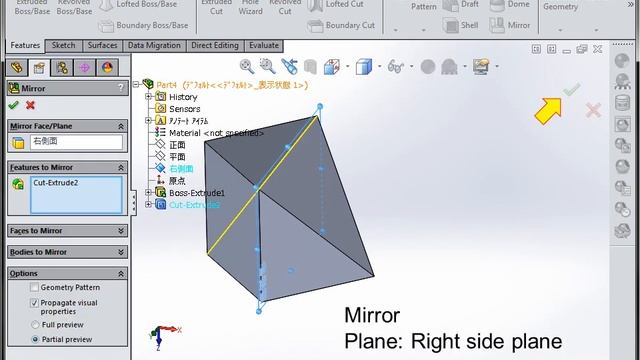Click the Display Style cube icon

point(364,67)
